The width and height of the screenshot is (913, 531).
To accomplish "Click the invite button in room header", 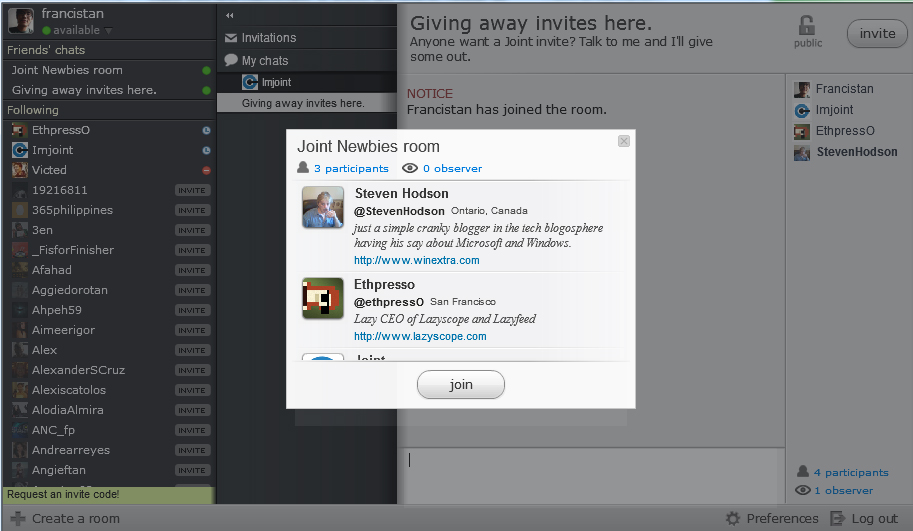I will point(877,34).
